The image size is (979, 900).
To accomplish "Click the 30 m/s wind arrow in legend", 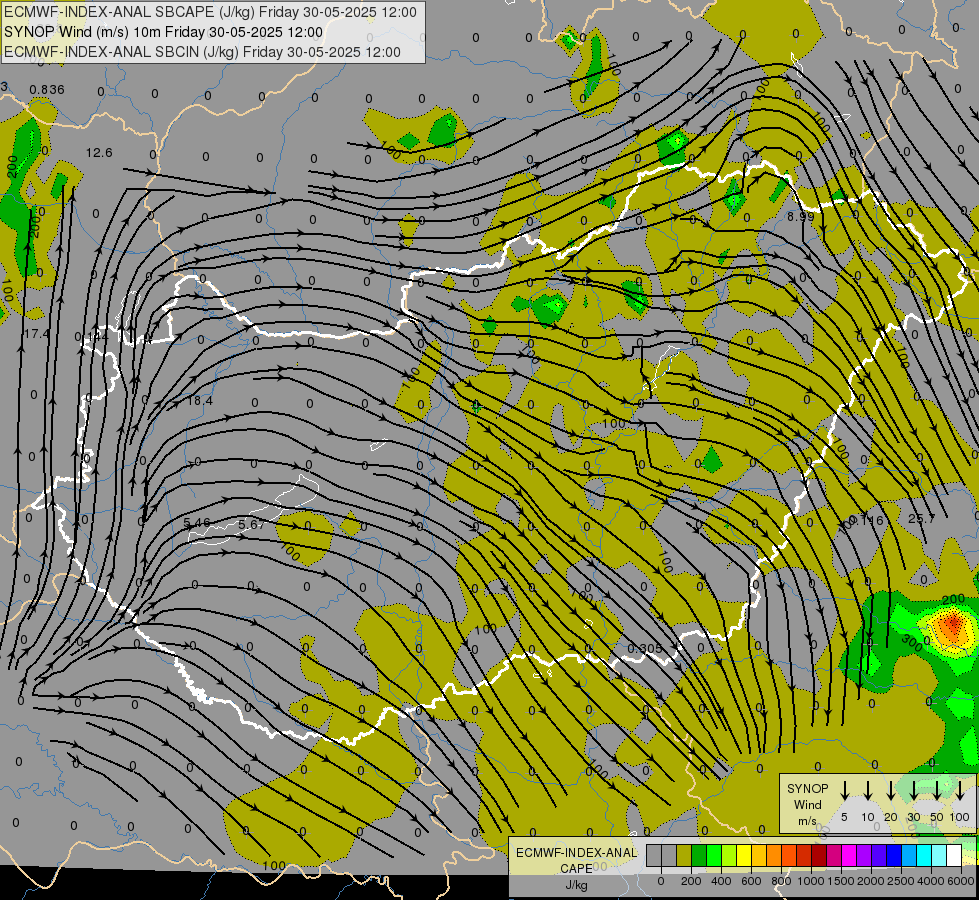I will (x=914, y=791).
